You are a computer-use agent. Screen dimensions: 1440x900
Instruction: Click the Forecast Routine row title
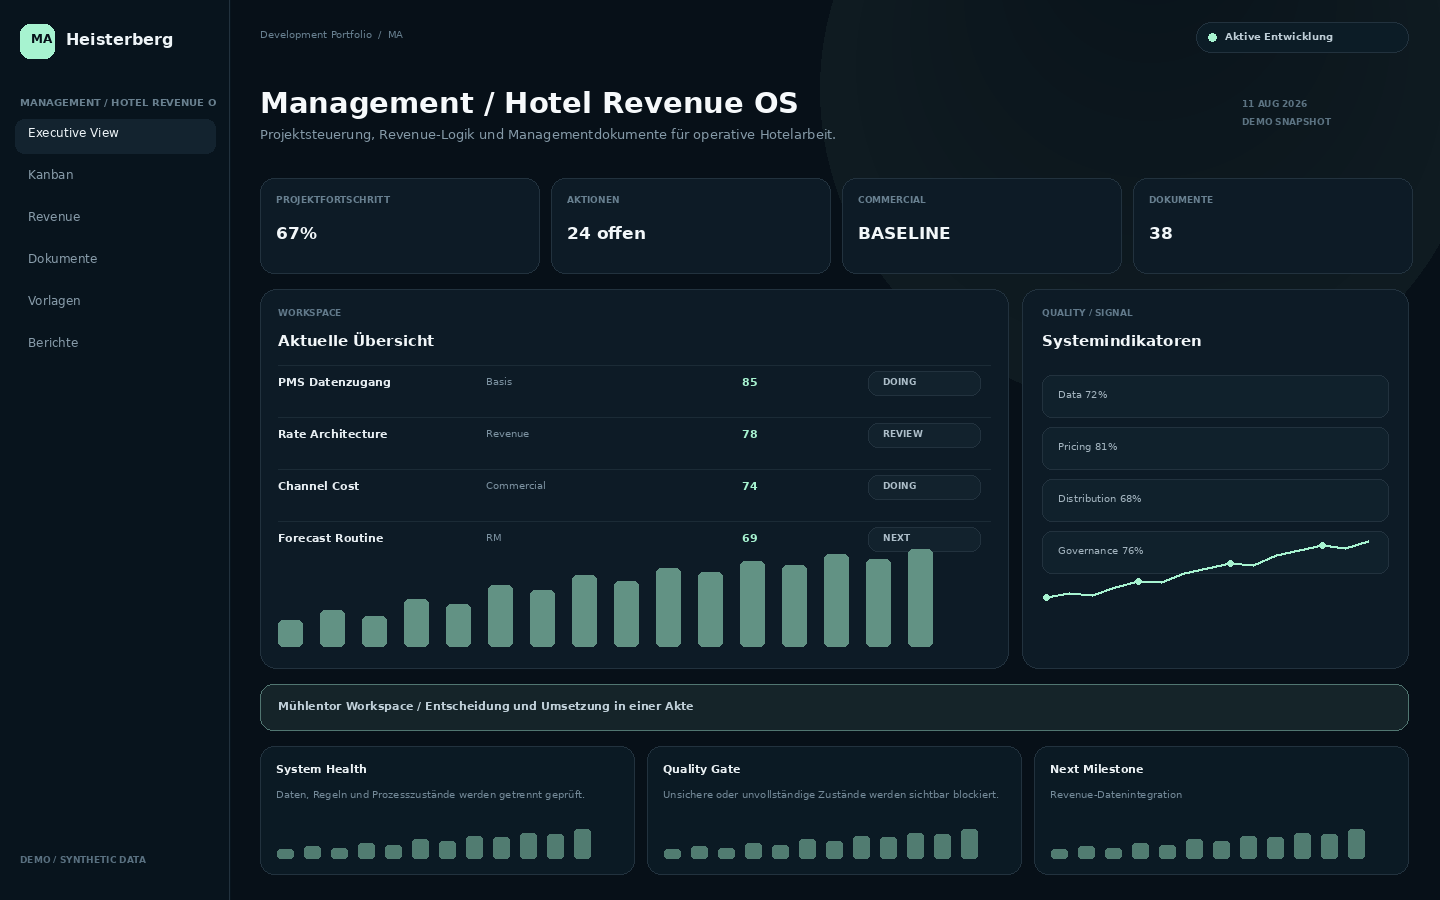[330, 538]
